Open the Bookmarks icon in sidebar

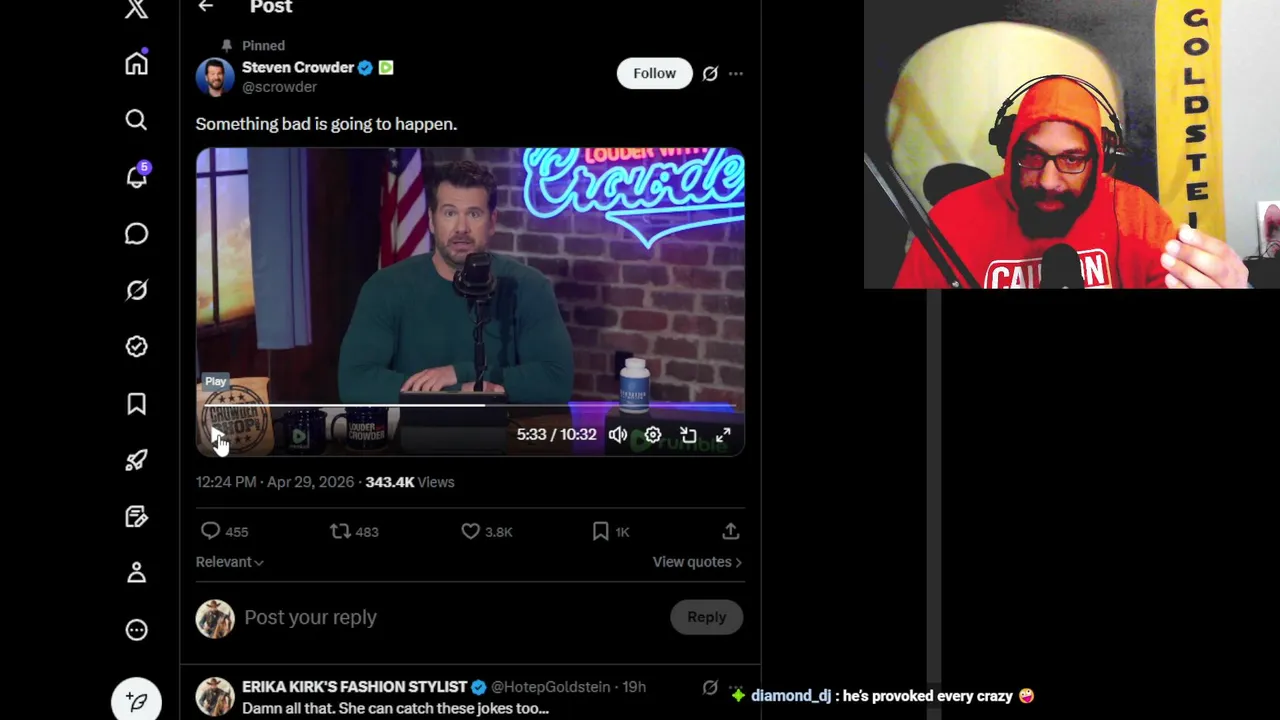137,403
